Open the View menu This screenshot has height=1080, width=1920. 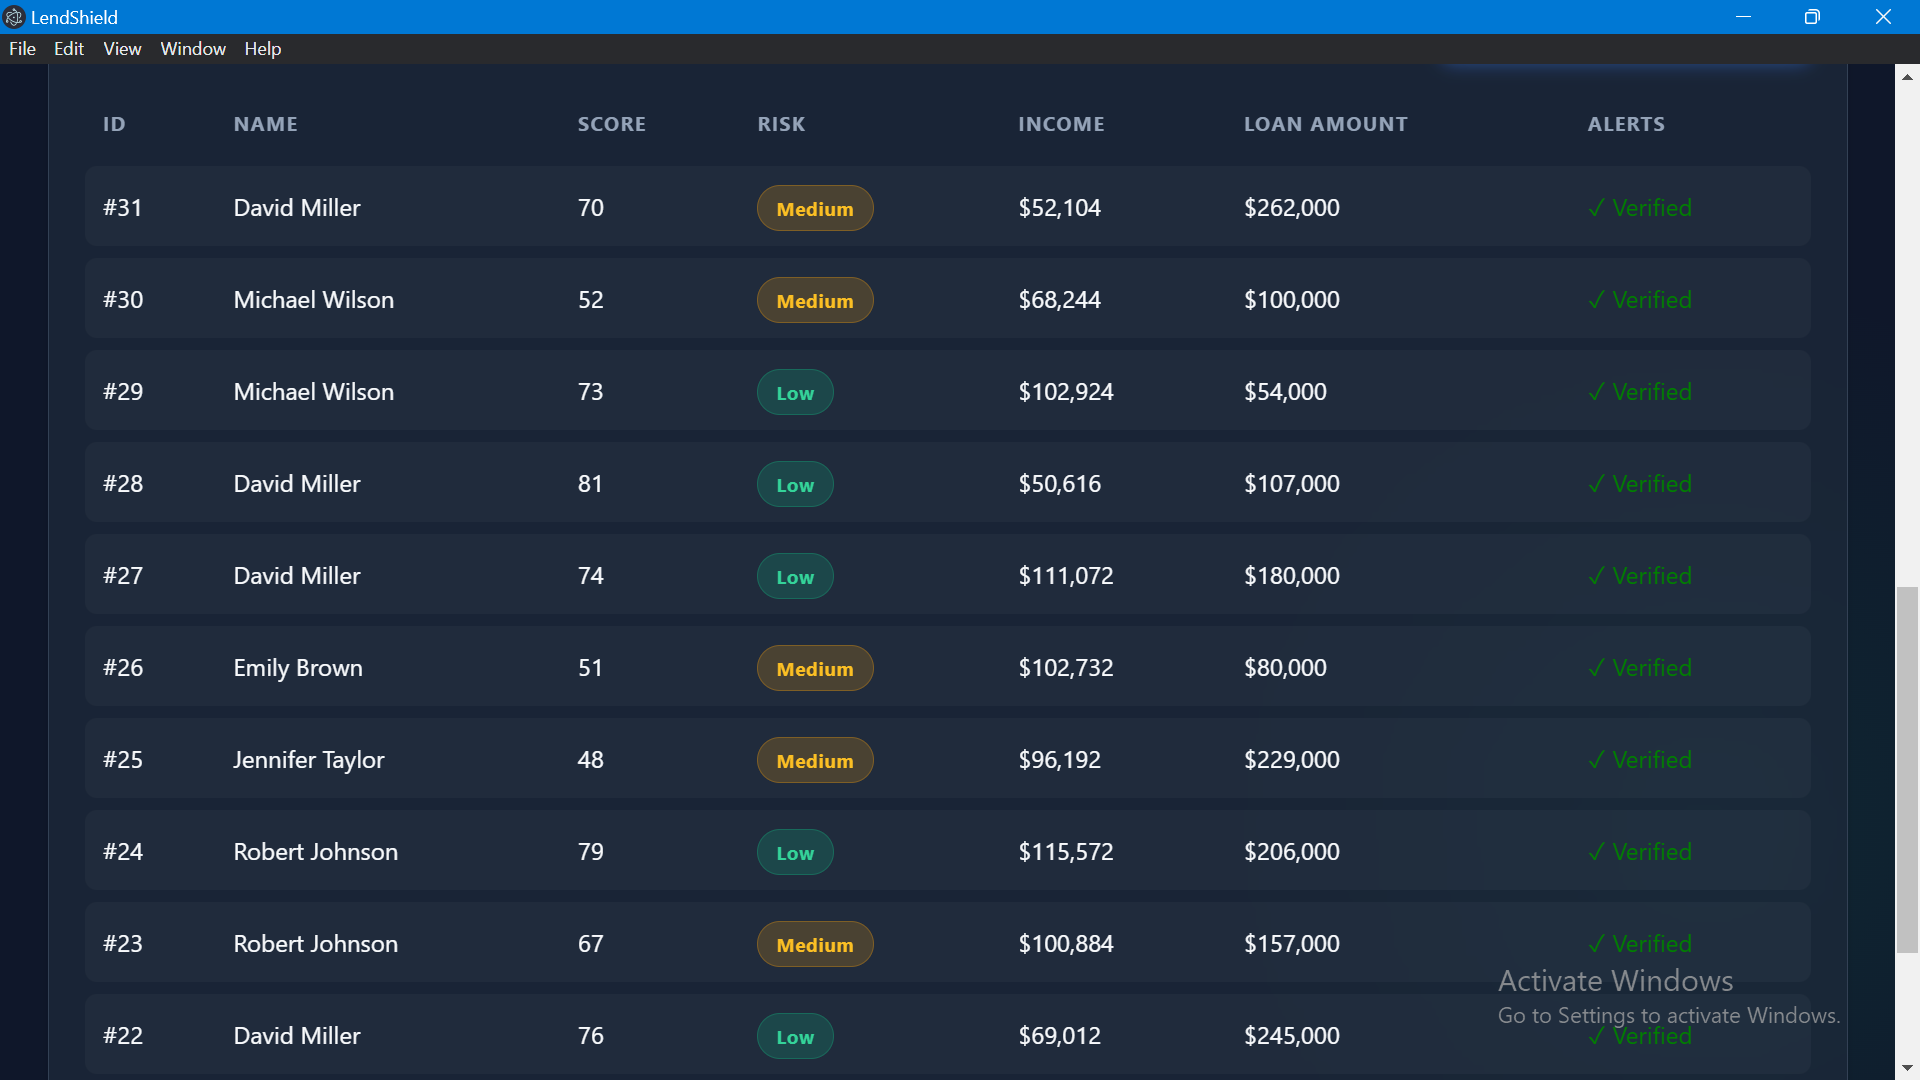tap(122, 49)
